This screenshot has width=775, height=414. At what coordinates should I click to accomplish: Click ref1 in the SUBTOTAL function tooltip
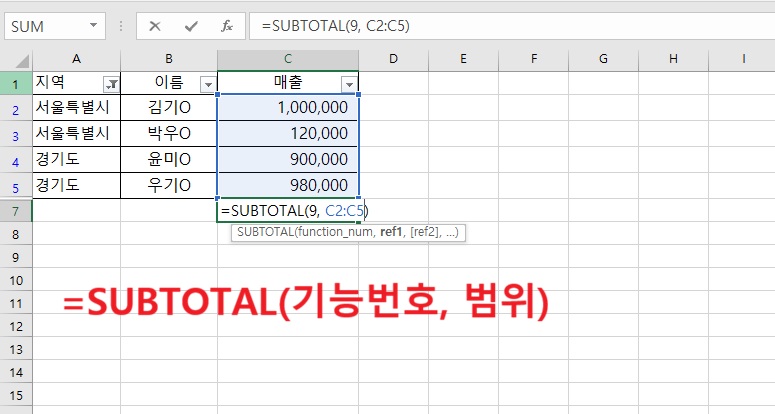click(x=390, y=232)
